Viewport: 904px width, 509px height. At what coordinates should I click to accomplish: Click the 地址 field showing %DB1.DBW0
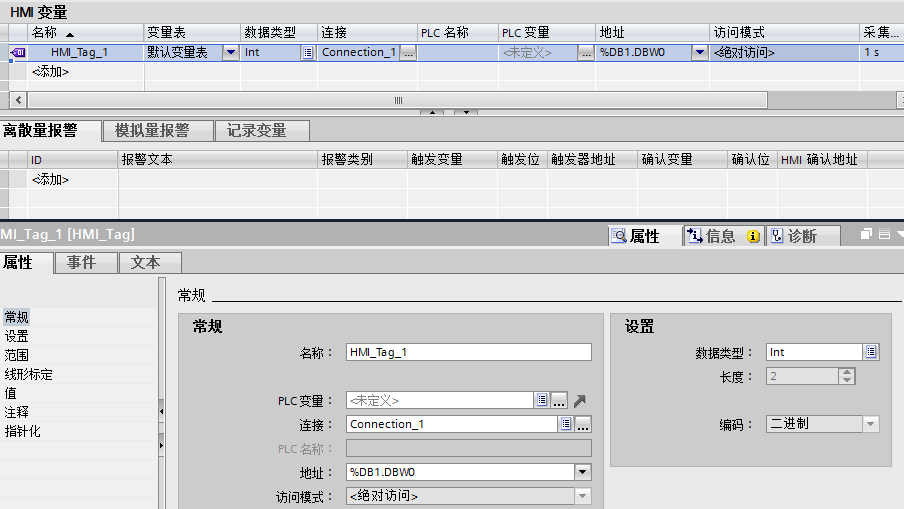pos(460,472)
